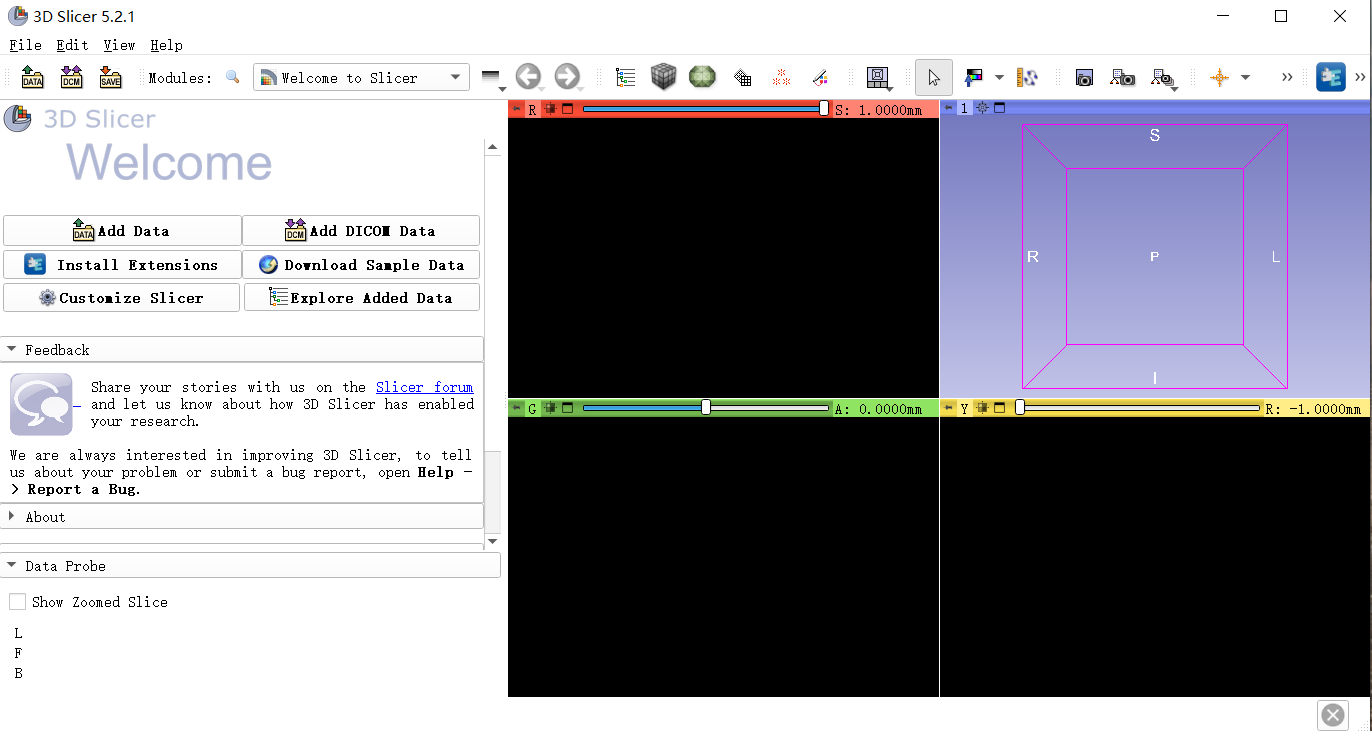Click the module search magnifier icon

[233, 77]
